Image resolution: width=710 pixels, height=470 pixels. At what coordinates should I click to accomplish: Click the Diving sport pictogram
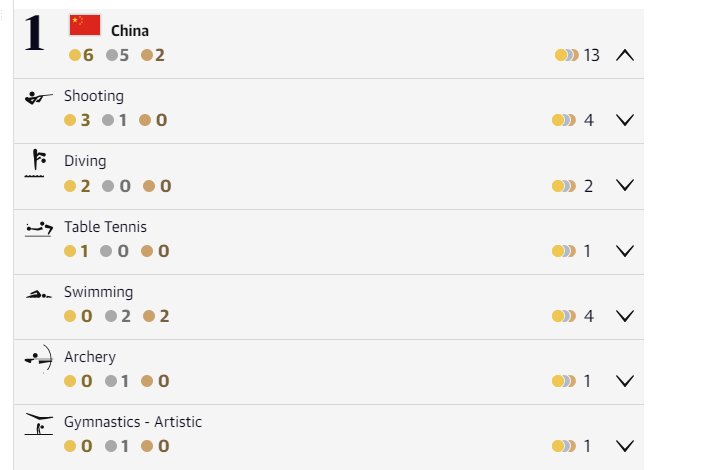pos(36,162)
